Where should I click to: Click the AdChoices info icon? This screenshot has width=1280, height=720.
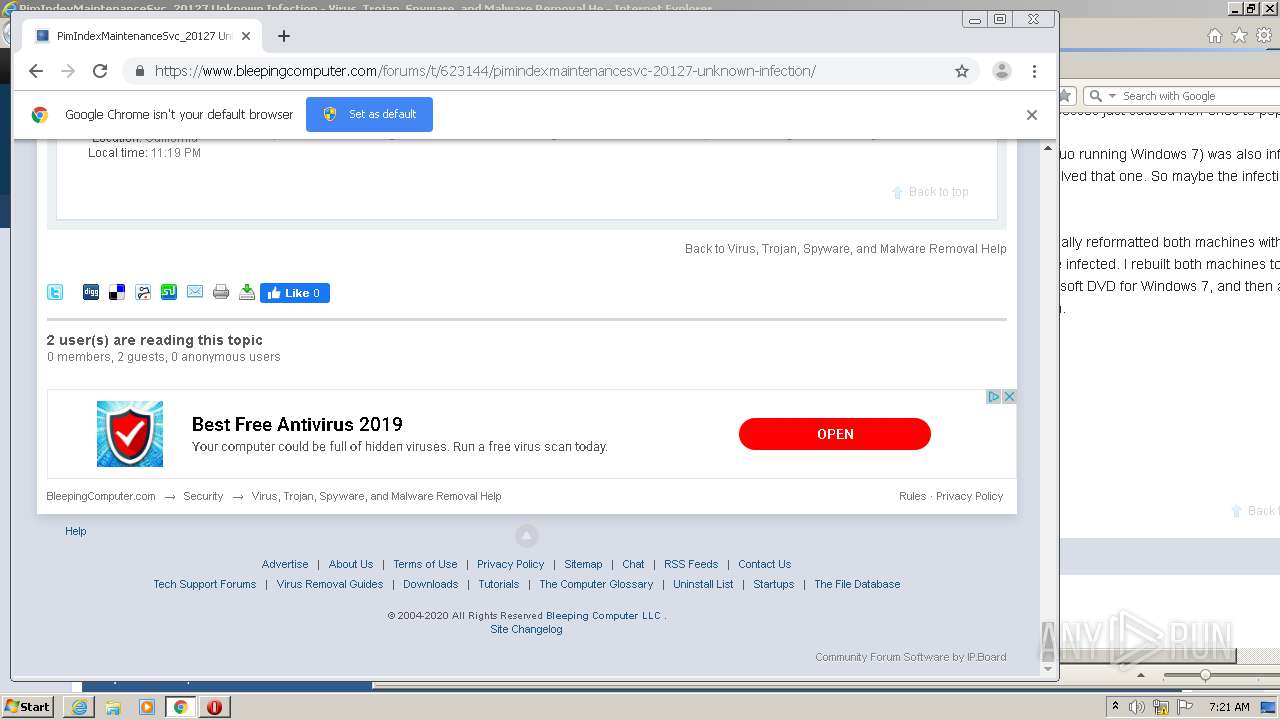tap(994, 397)
